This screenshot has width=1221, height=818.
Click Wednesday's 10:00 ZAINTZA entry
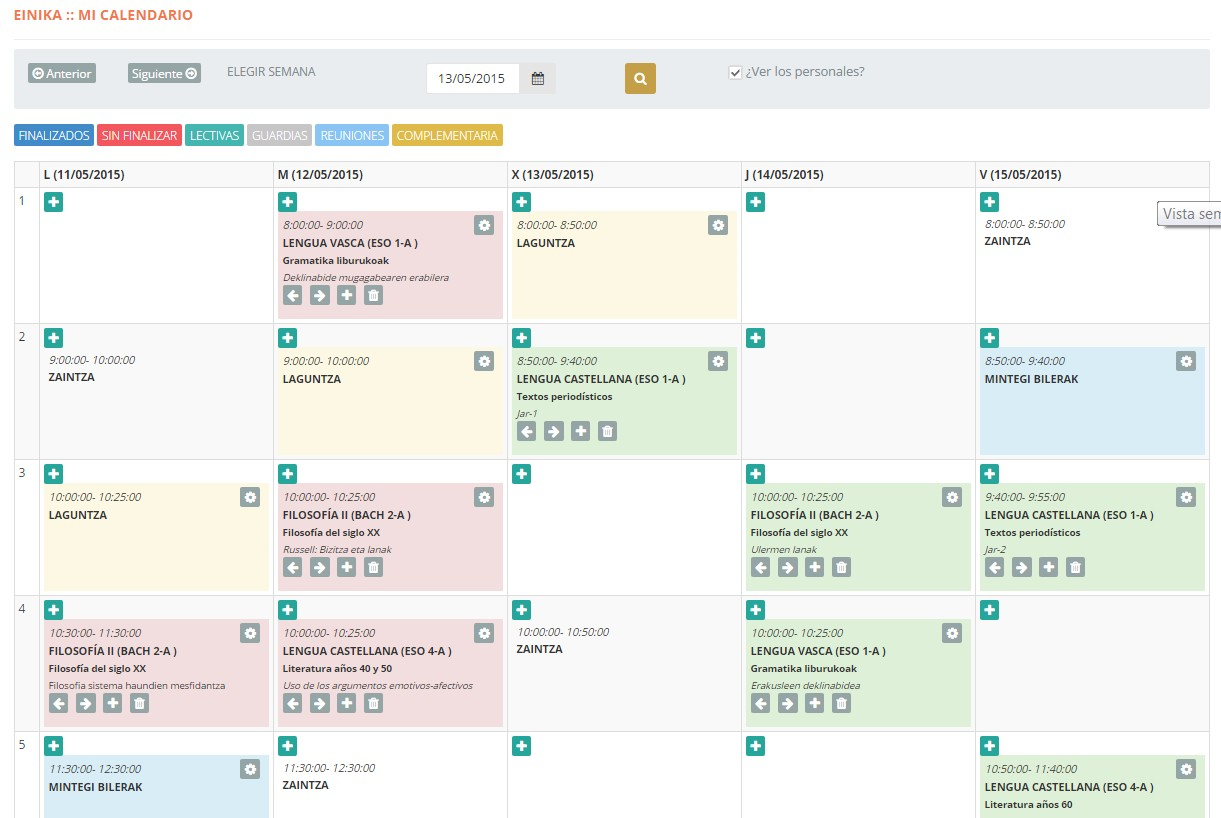point(539,649)
